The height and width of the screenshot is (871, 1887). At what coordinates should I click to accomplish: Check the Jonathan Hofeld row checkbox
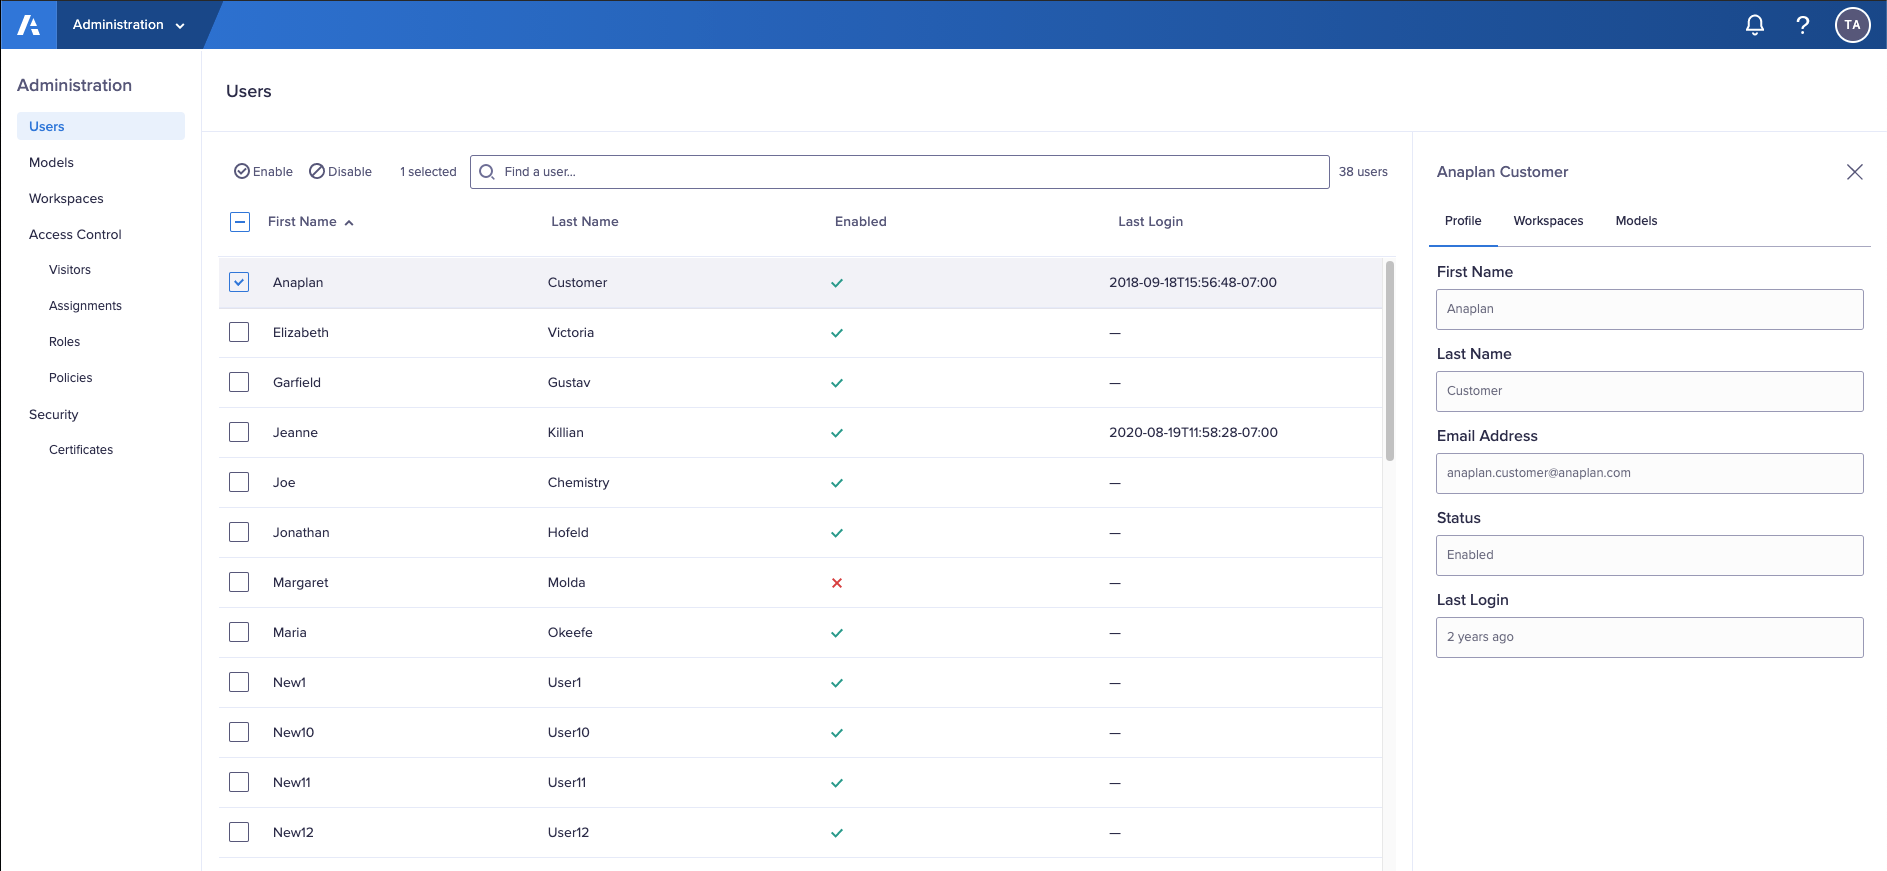(239, 532)
